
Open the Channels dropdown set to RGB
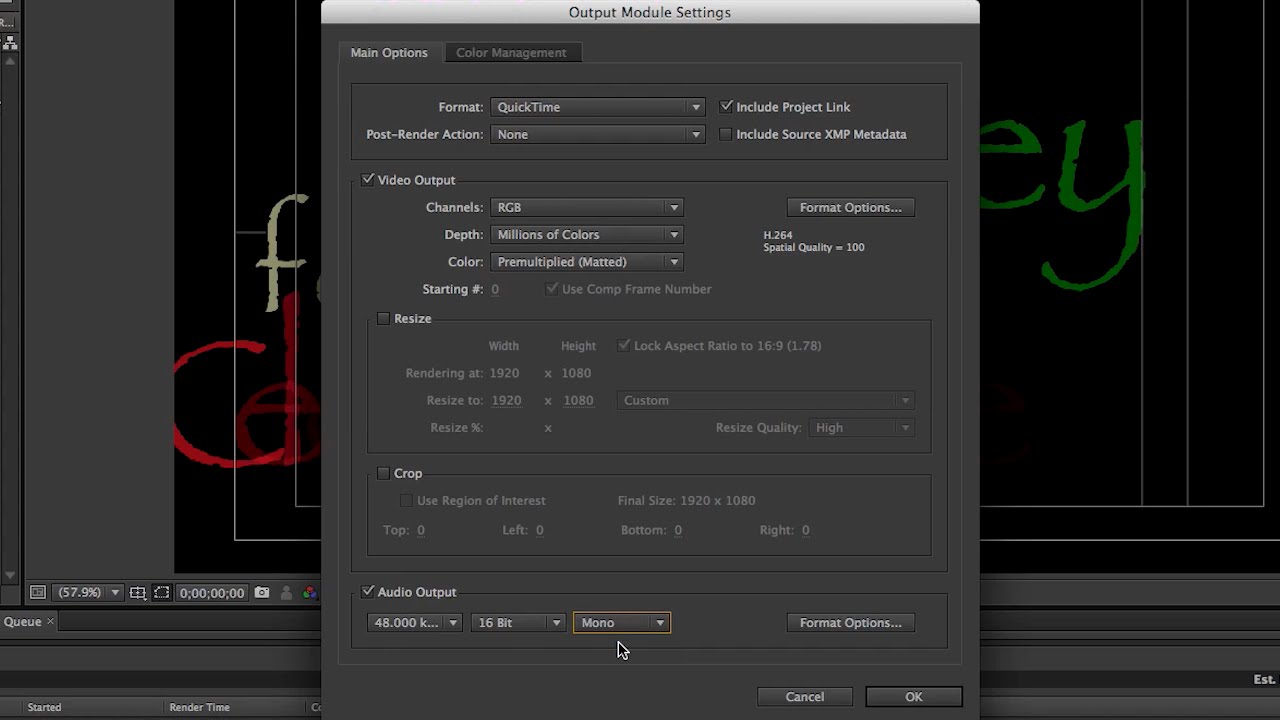tap(586, 207)
